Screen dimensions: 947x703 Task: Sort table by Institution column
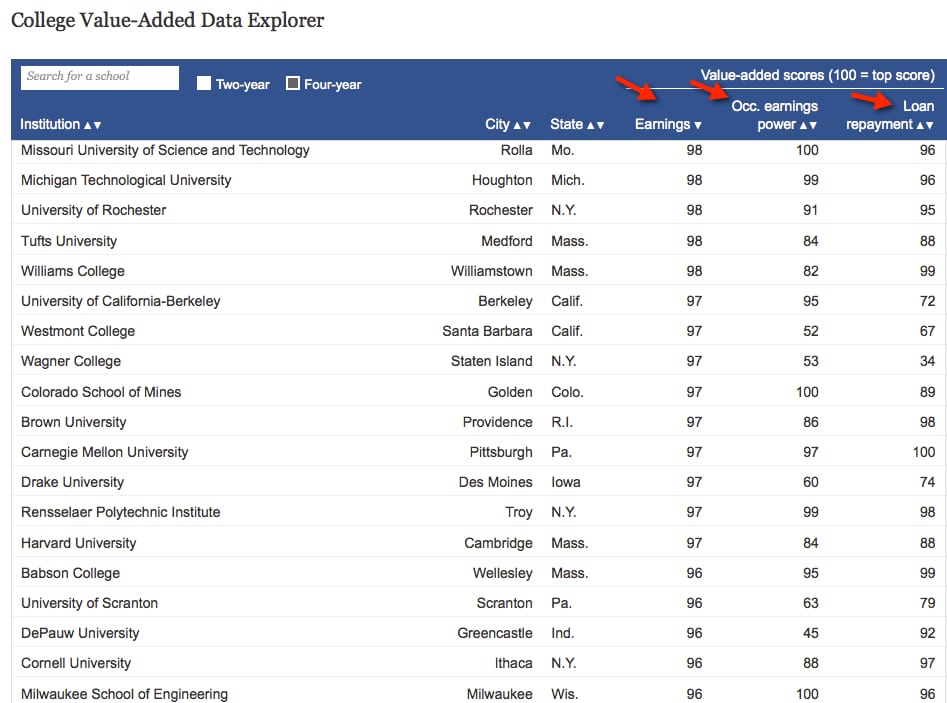coord(60,124)
